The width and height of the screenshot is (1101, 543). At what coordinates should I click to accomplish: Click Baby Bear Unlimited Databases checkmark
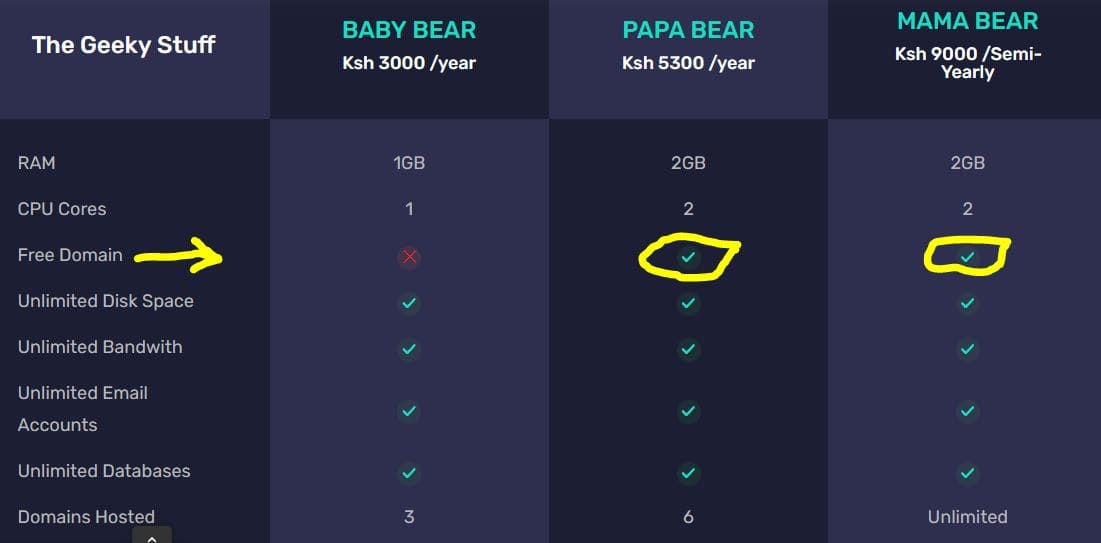pyautogui.click(x=408, y=472)
